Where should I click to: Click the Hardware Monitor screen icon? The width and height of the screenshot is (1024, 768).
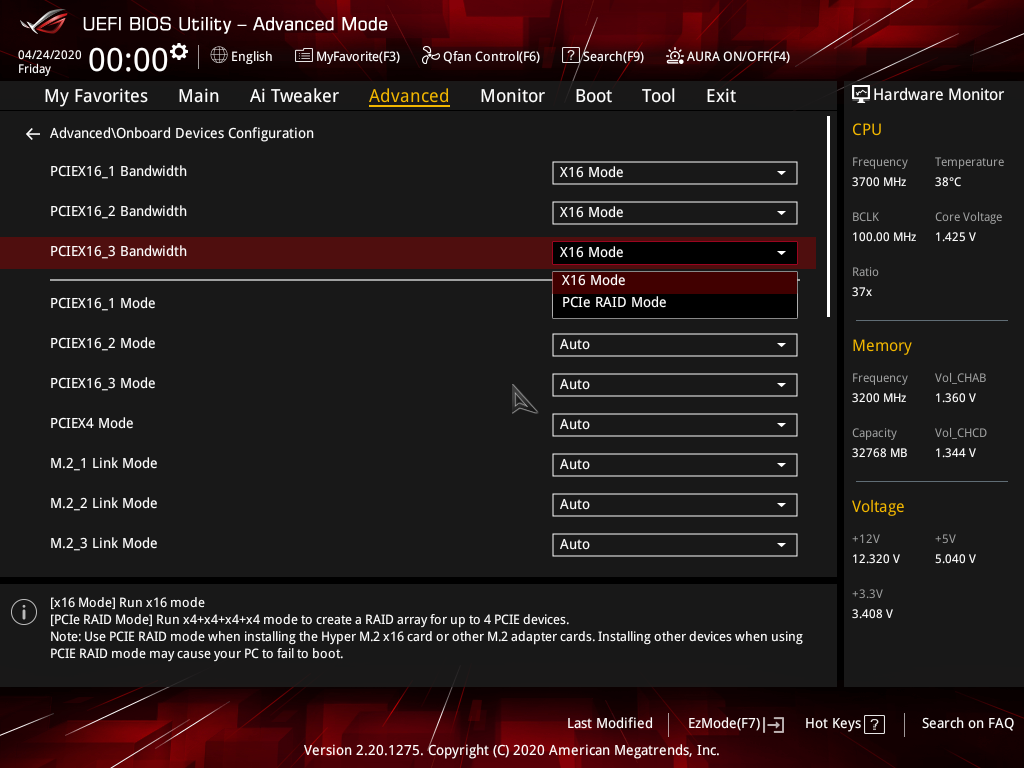tap(861, 95)
